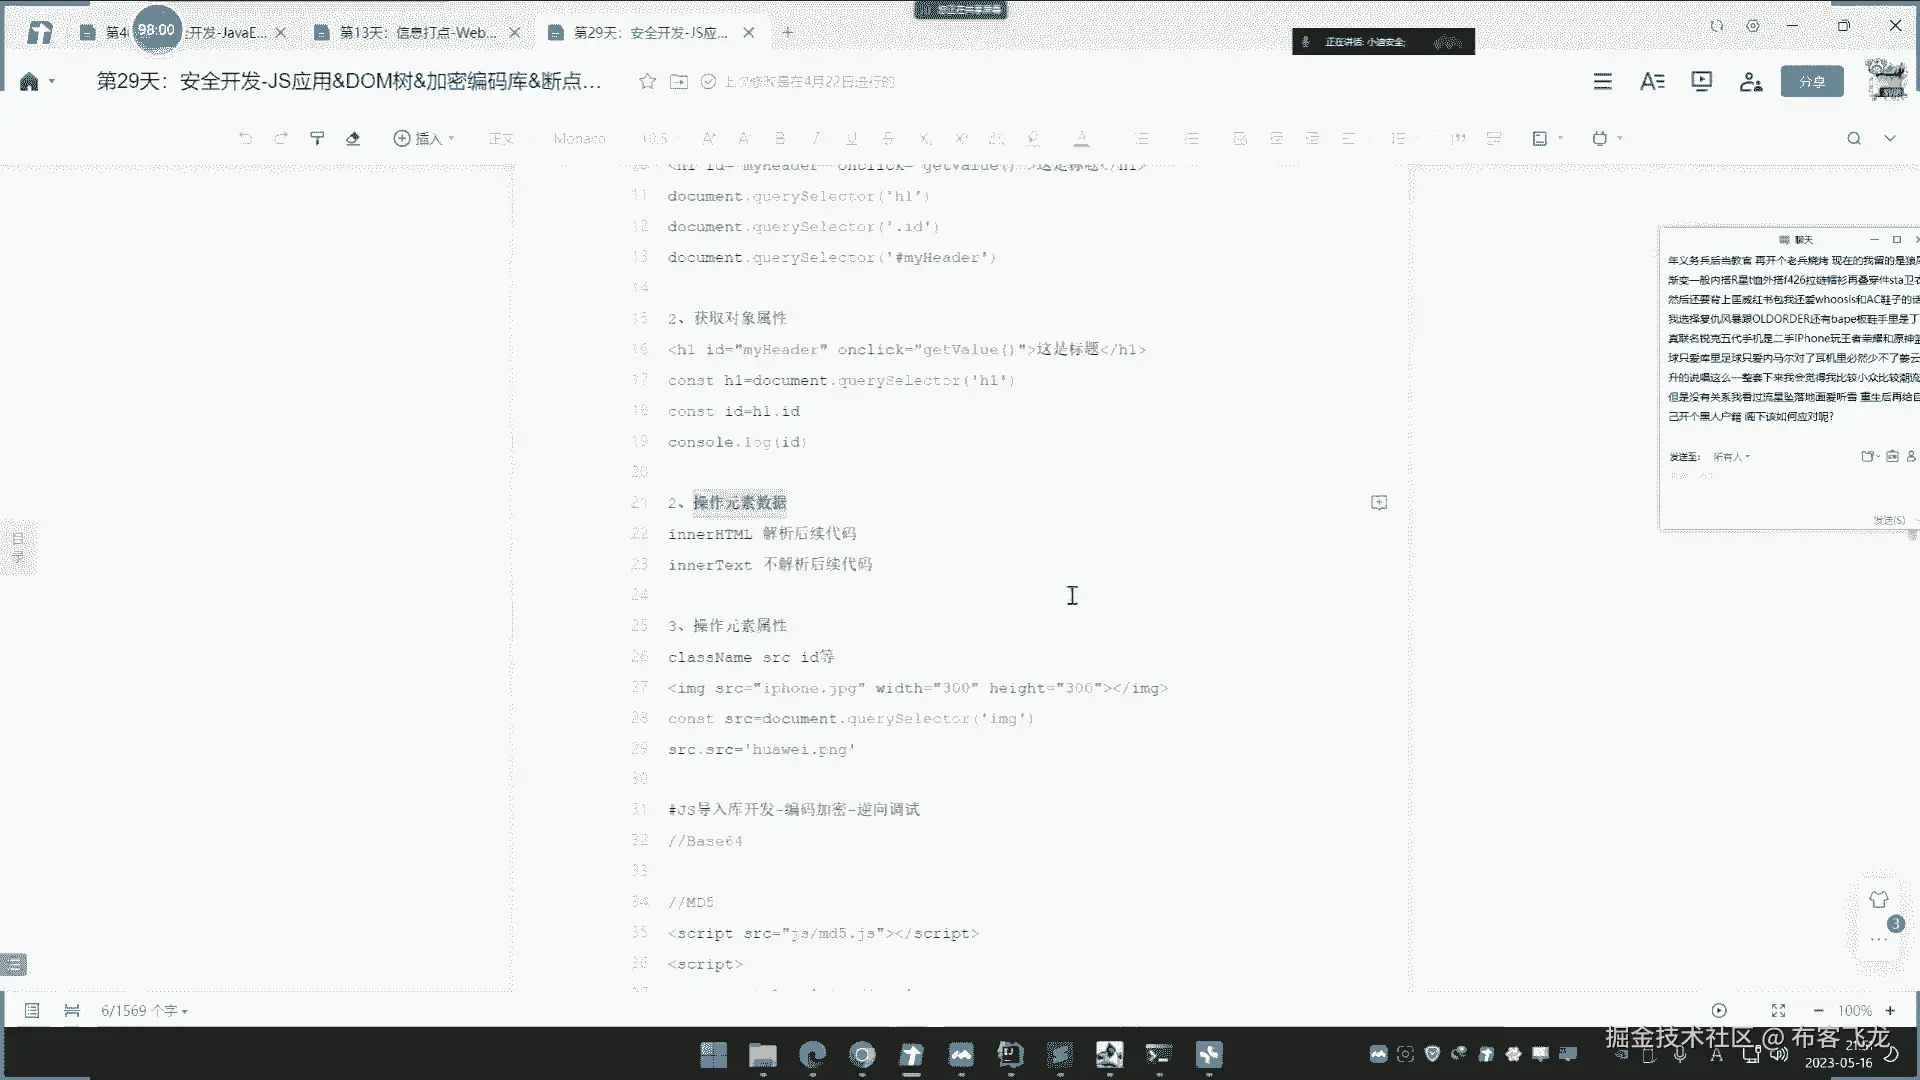Click the 分享 share button
The image size is (1920, 1080).
[x=1811, y=81]
